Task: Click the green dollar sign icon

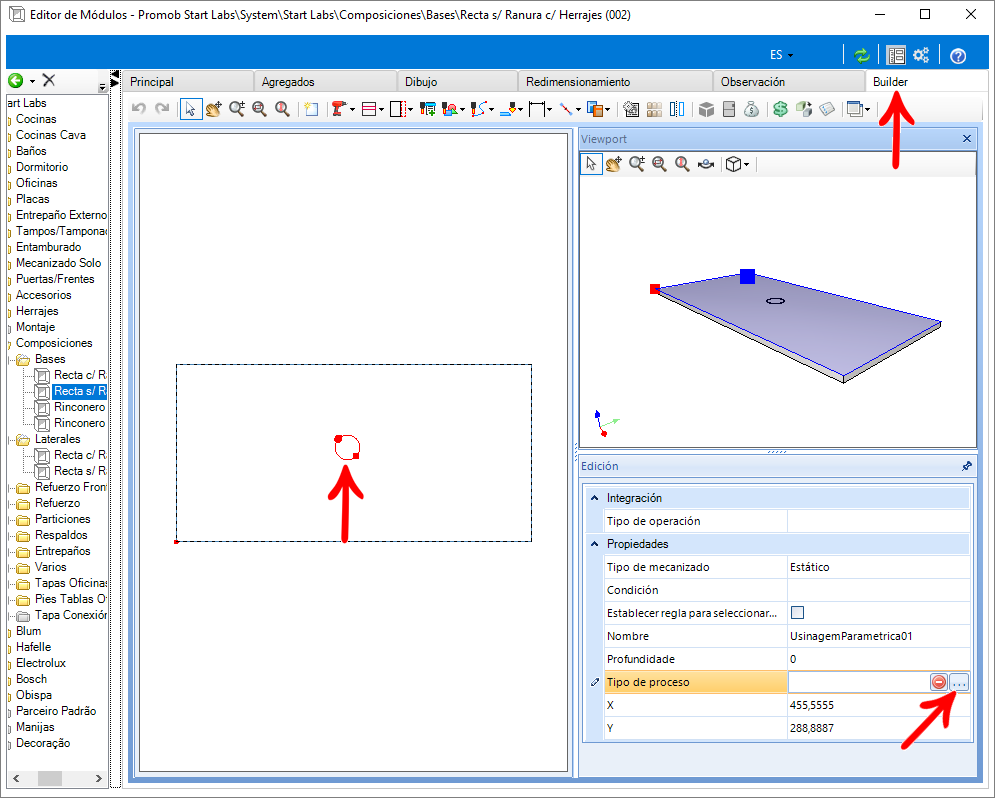Action: 781,109
